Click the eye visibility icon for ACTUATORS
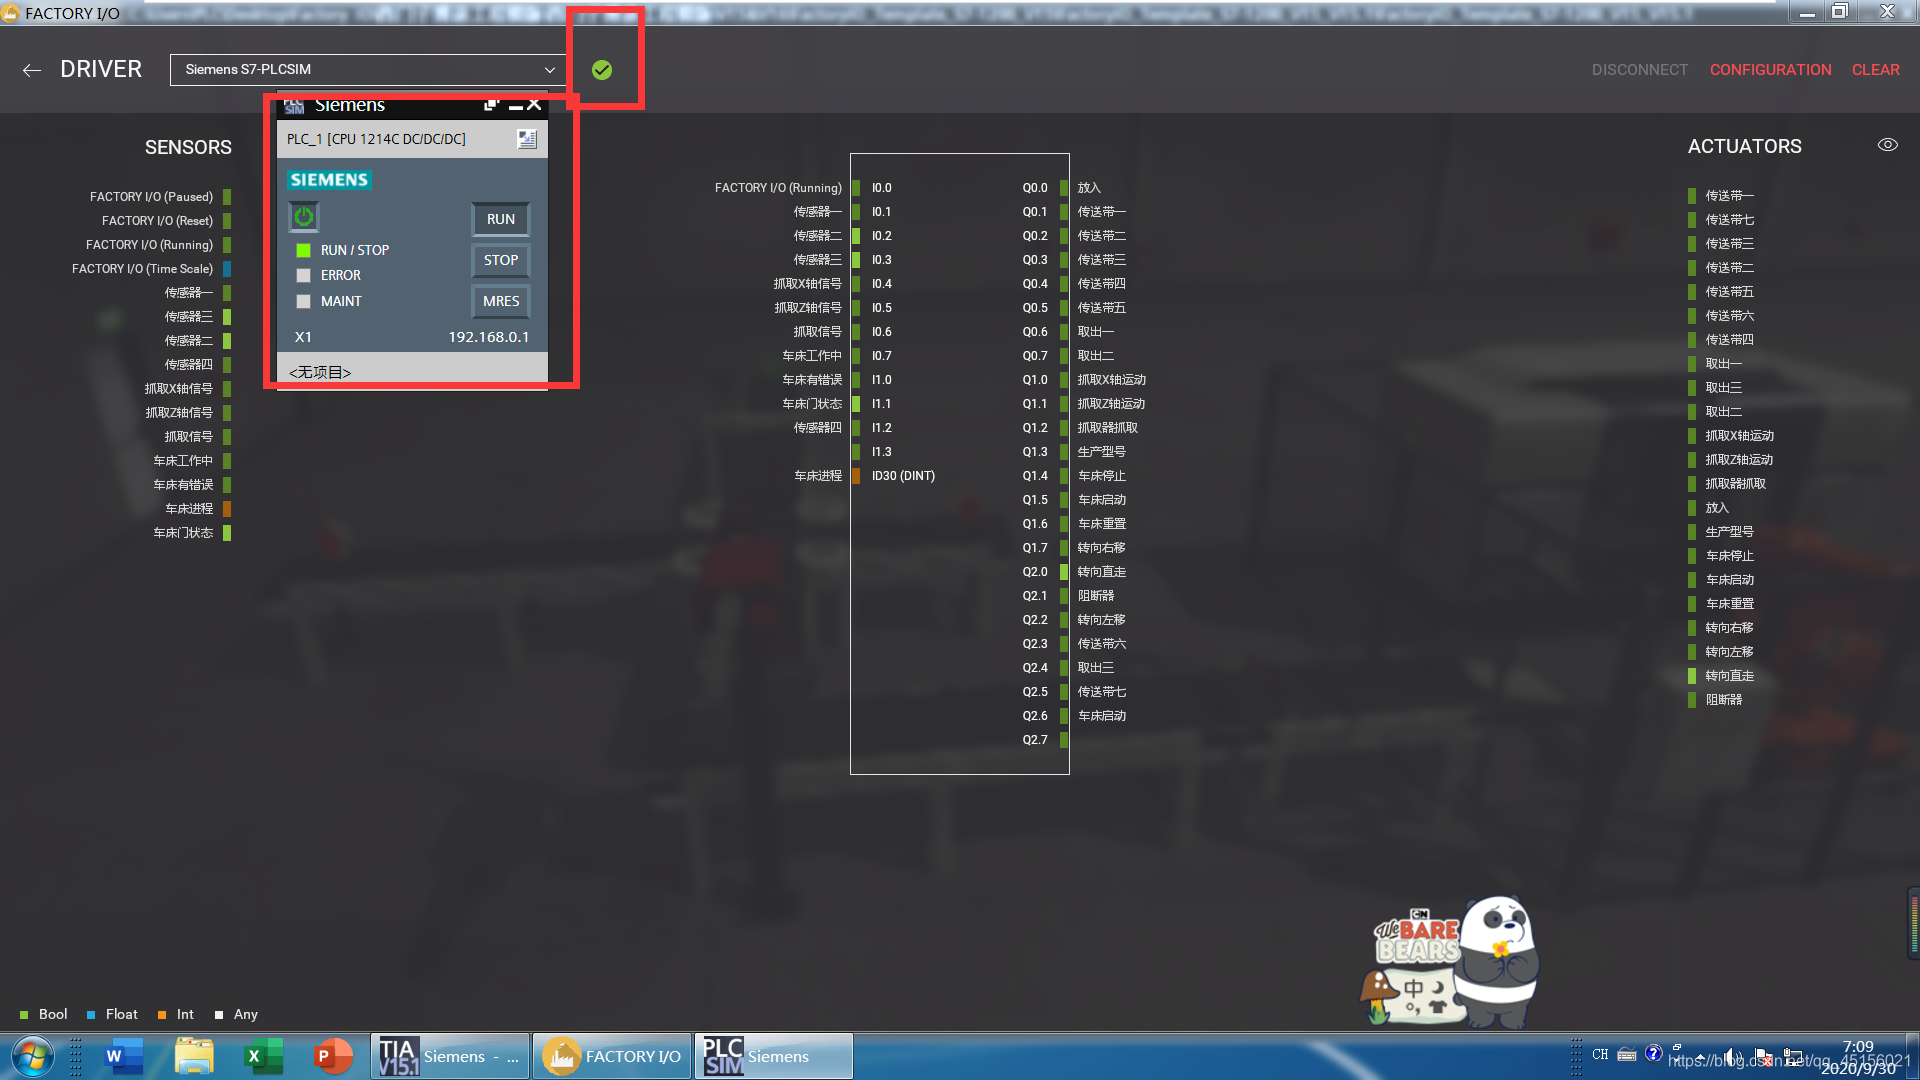Image resolution: width=1920 pixels, height=1080 pixels. (x=1887, y=145)
